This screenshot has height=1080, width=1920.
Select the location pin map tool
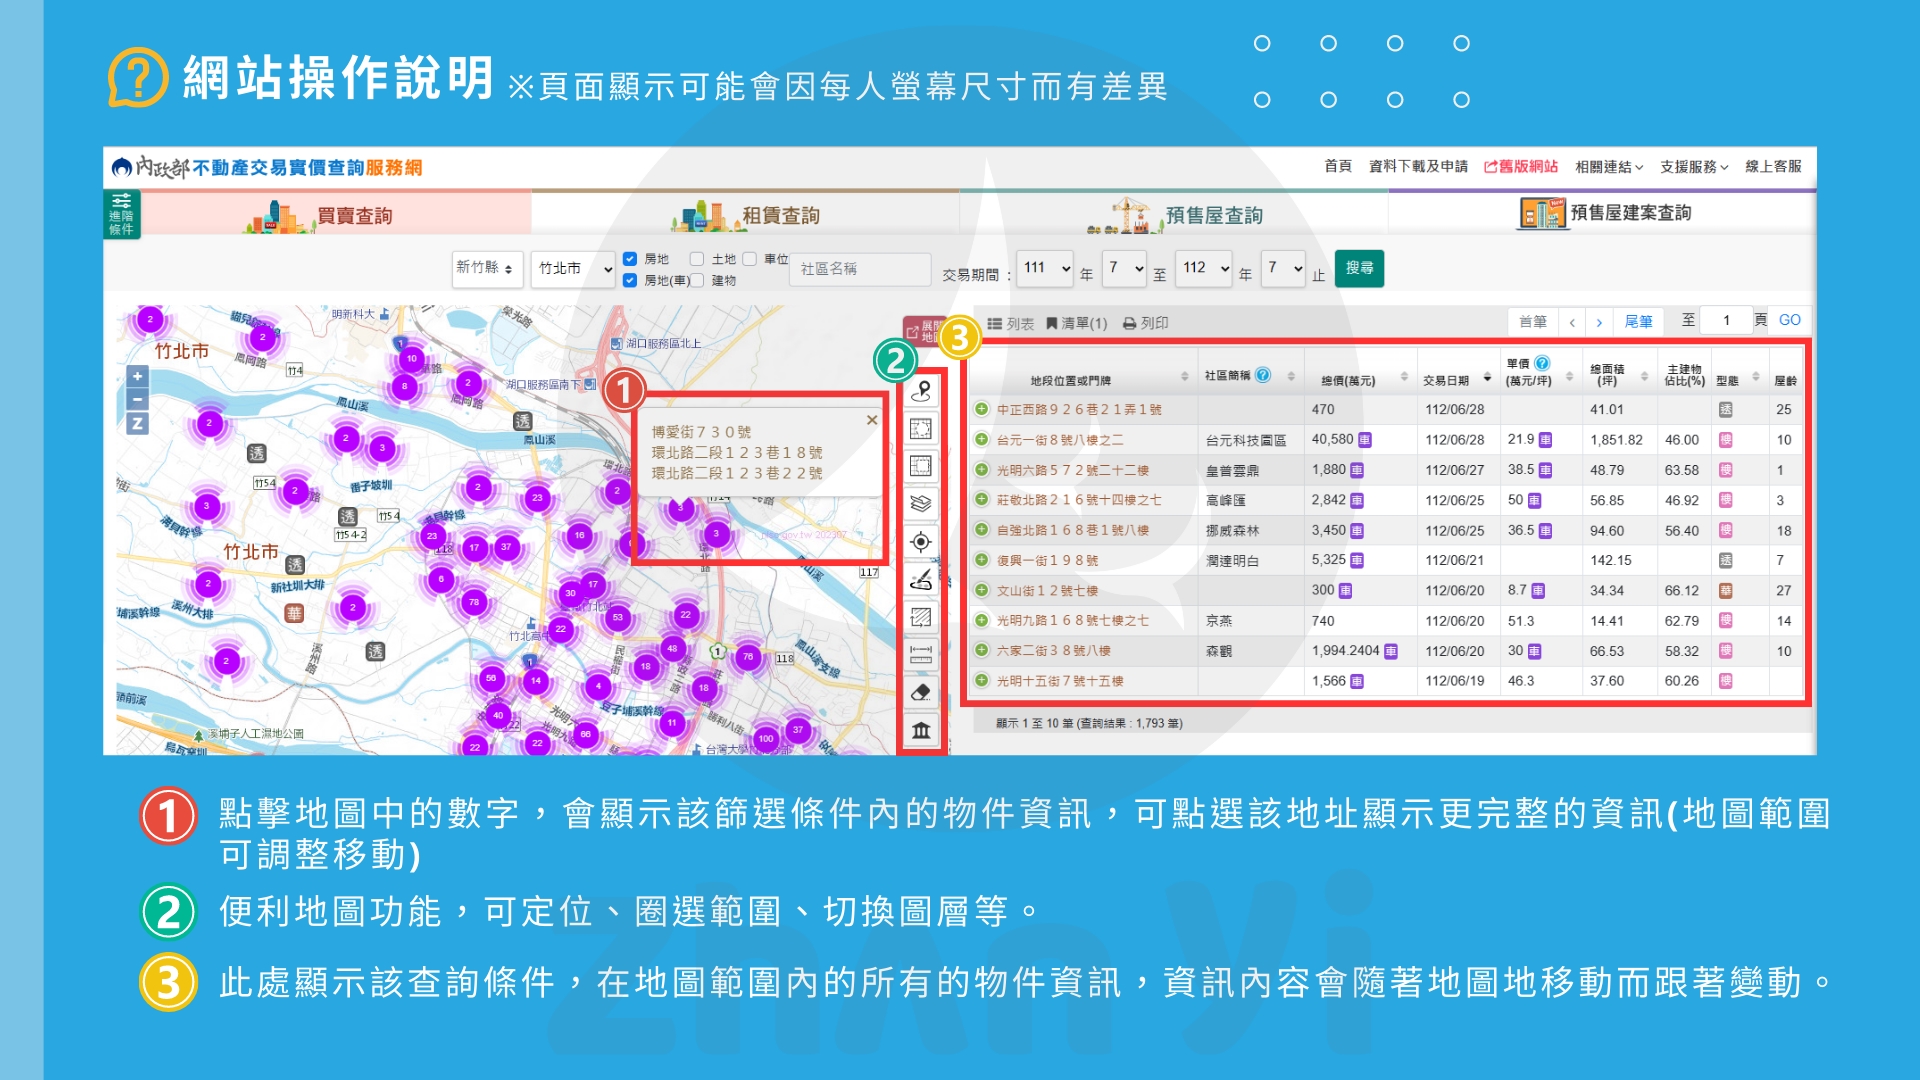[x=921, y=391]
